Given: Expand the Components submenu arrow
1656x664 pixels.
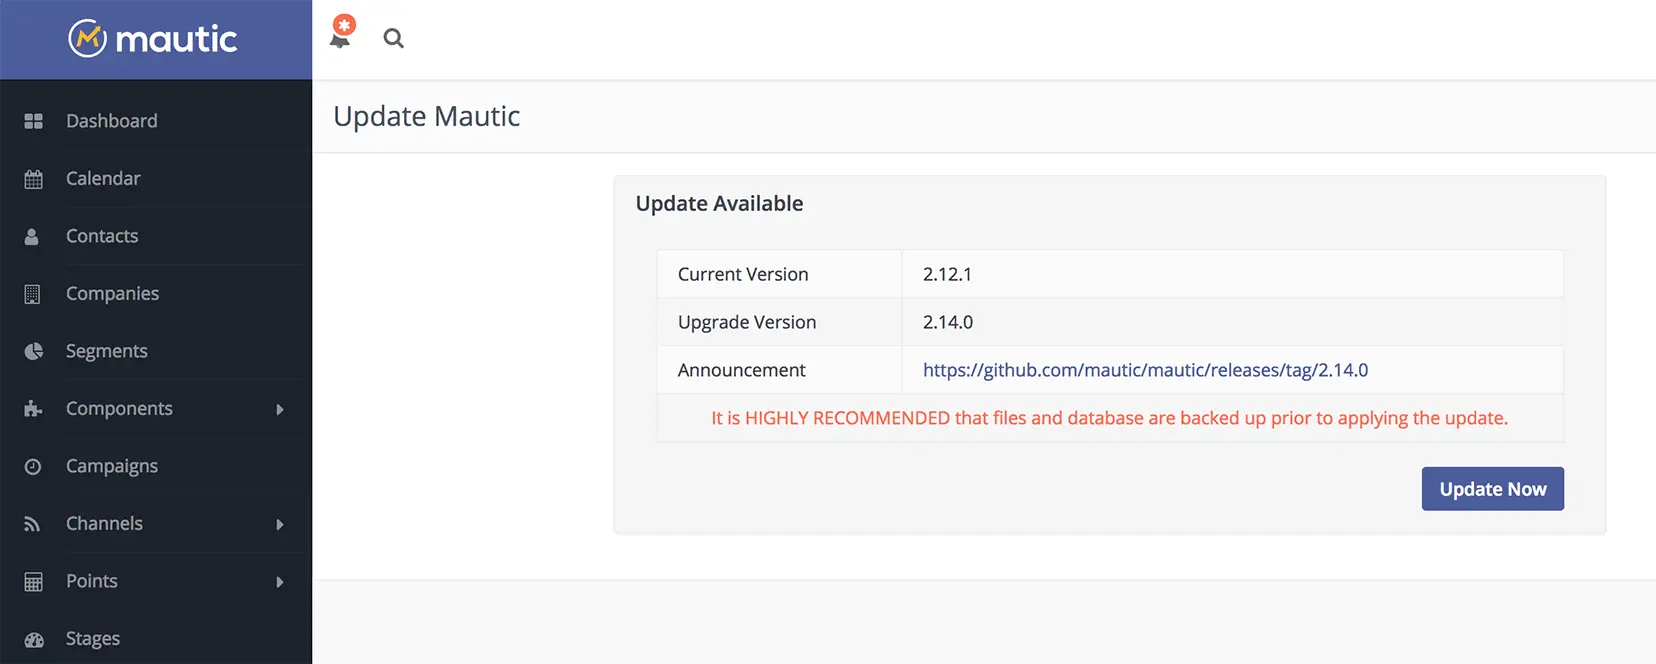Looking at the screenshot, I should tap(280, 409).
